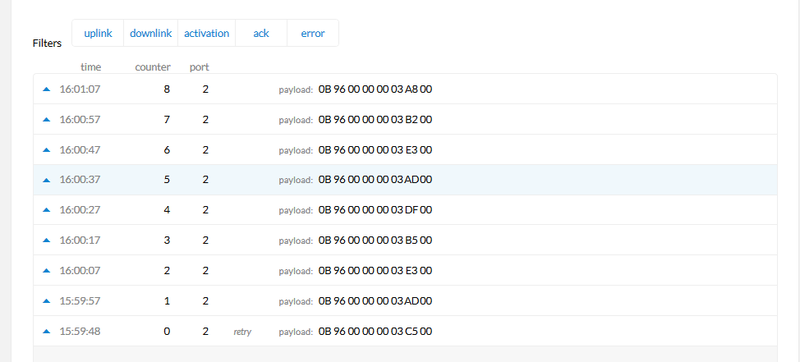
Task: Click uplink arrow icon for 16:00:27 entry
Action: (x=46, y=210)
